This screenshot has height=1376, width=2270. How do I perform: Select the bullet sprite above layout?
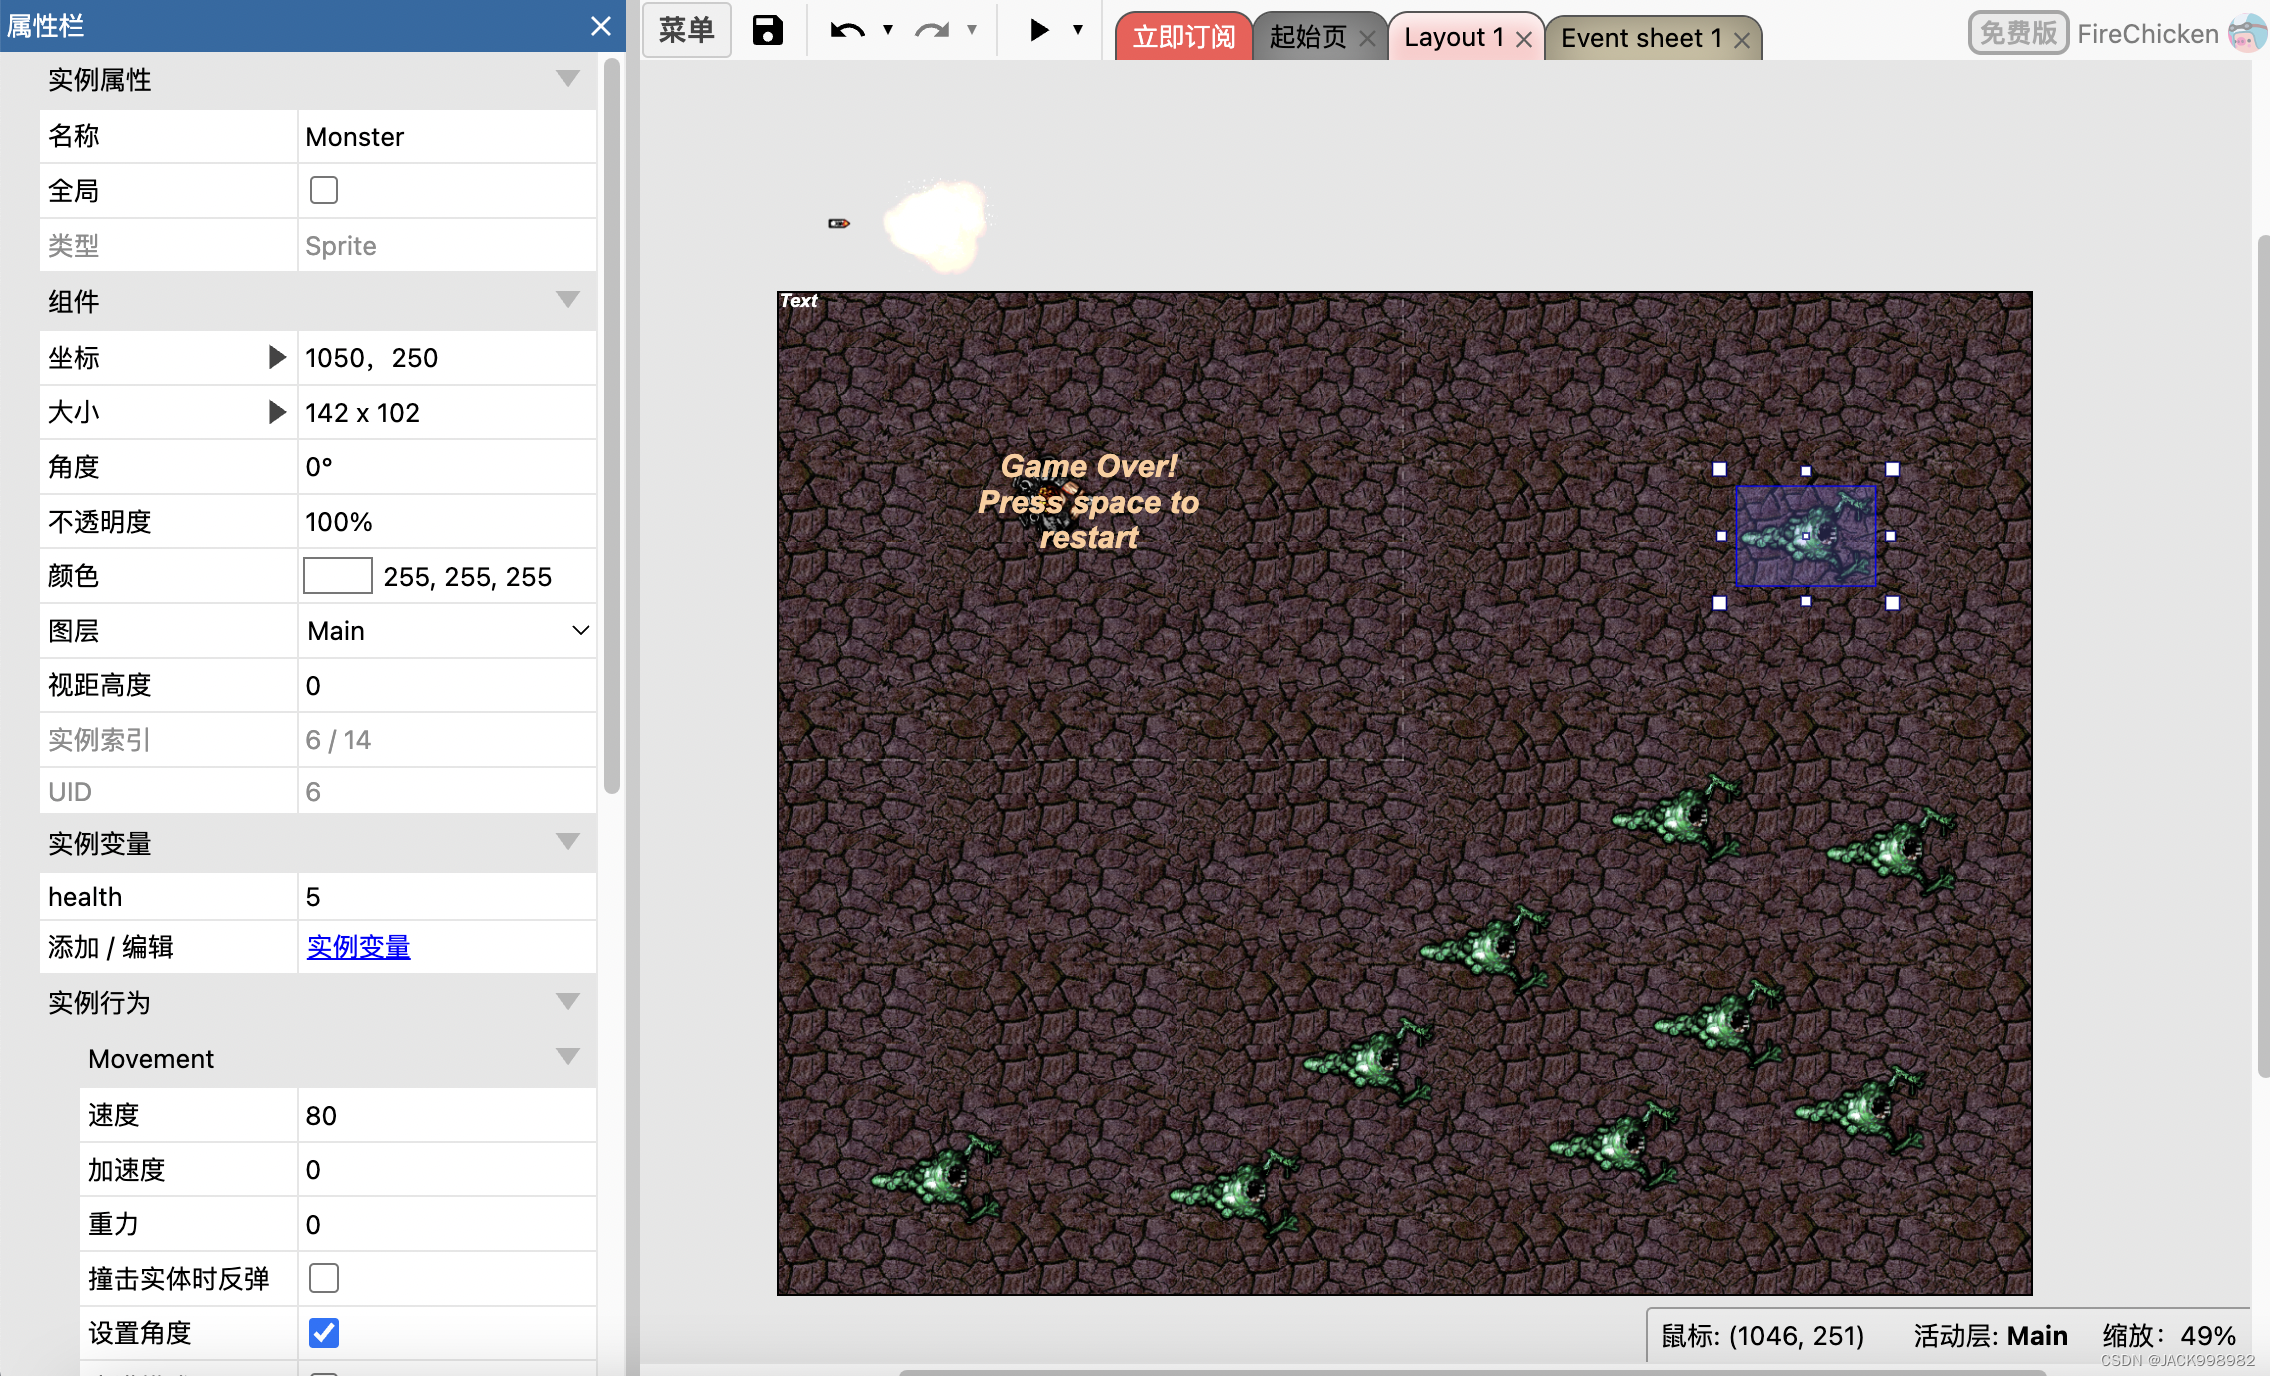point(839,223)
